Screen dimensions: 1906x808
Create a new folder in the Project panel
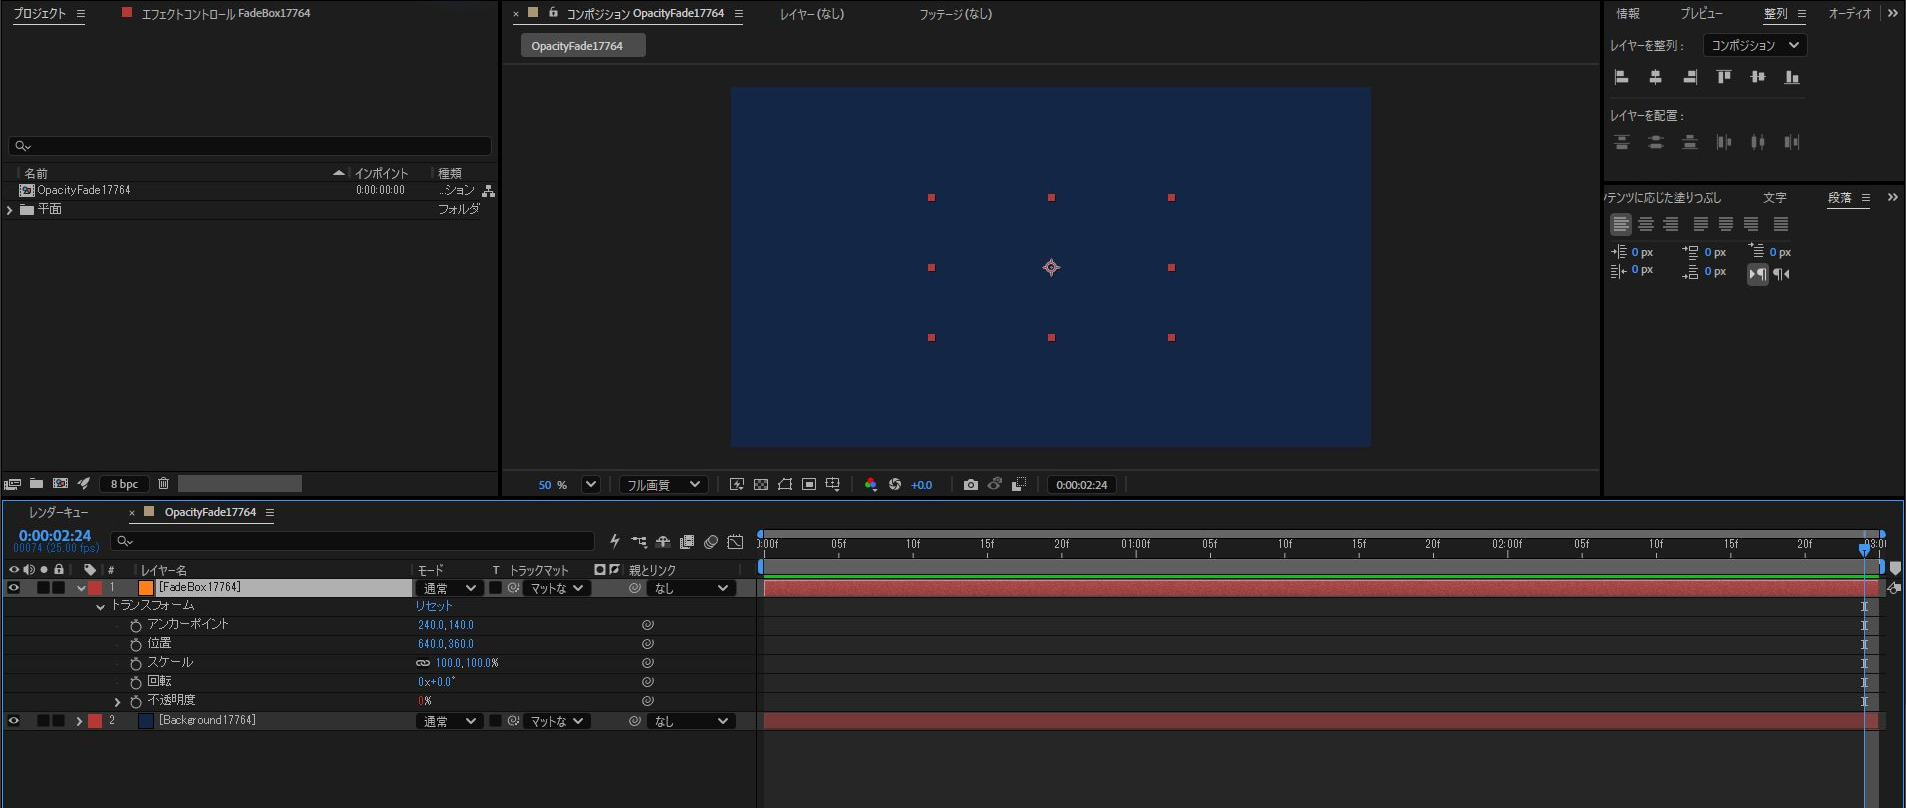pyautogui.click(x=36, y=484)
